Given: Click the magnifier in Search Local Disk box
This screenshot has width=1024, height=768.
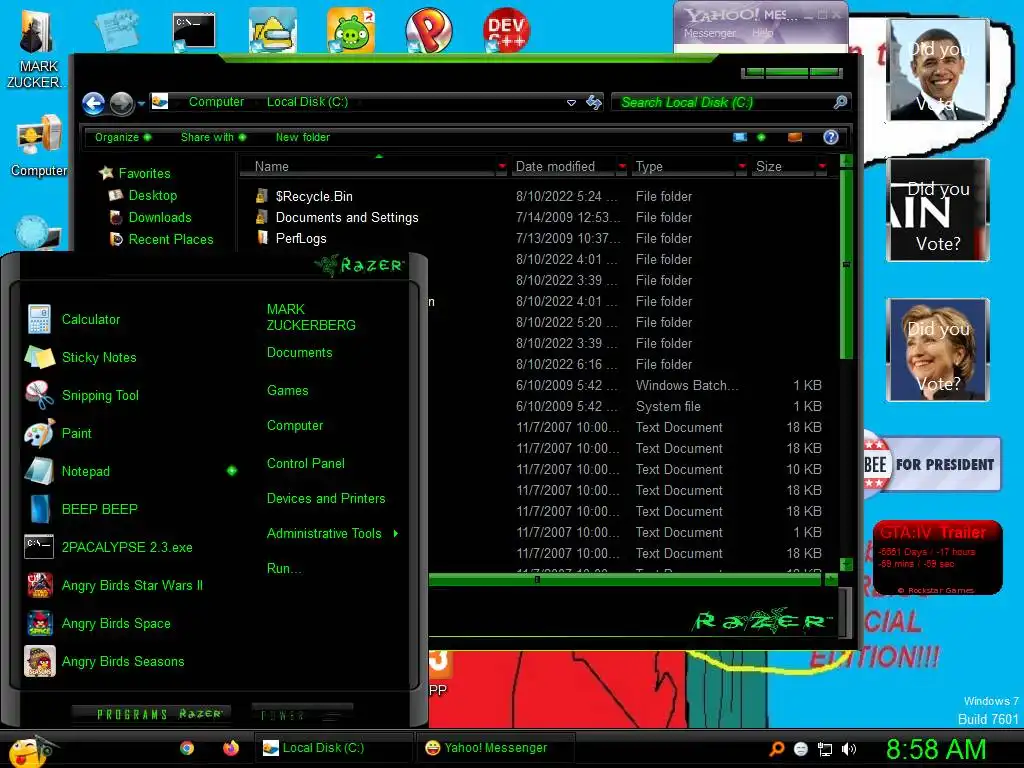Looking at the screenshot, I should (x=840, y=102).
